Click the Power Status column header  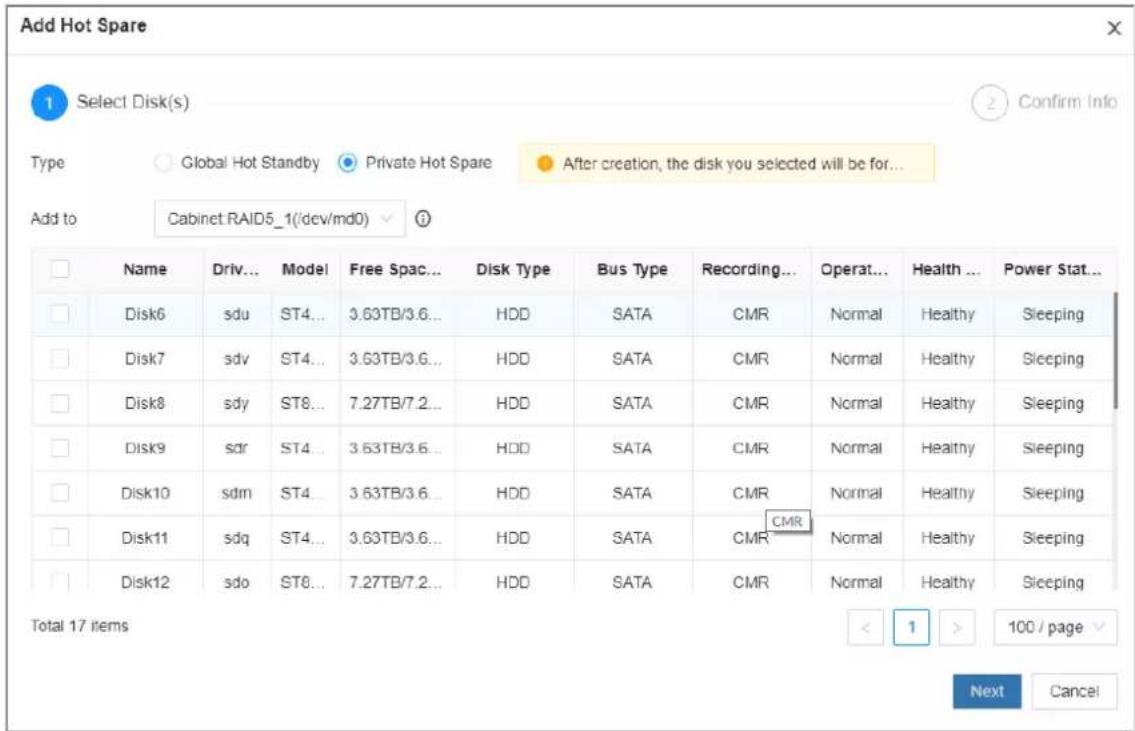pos(1052,269)
